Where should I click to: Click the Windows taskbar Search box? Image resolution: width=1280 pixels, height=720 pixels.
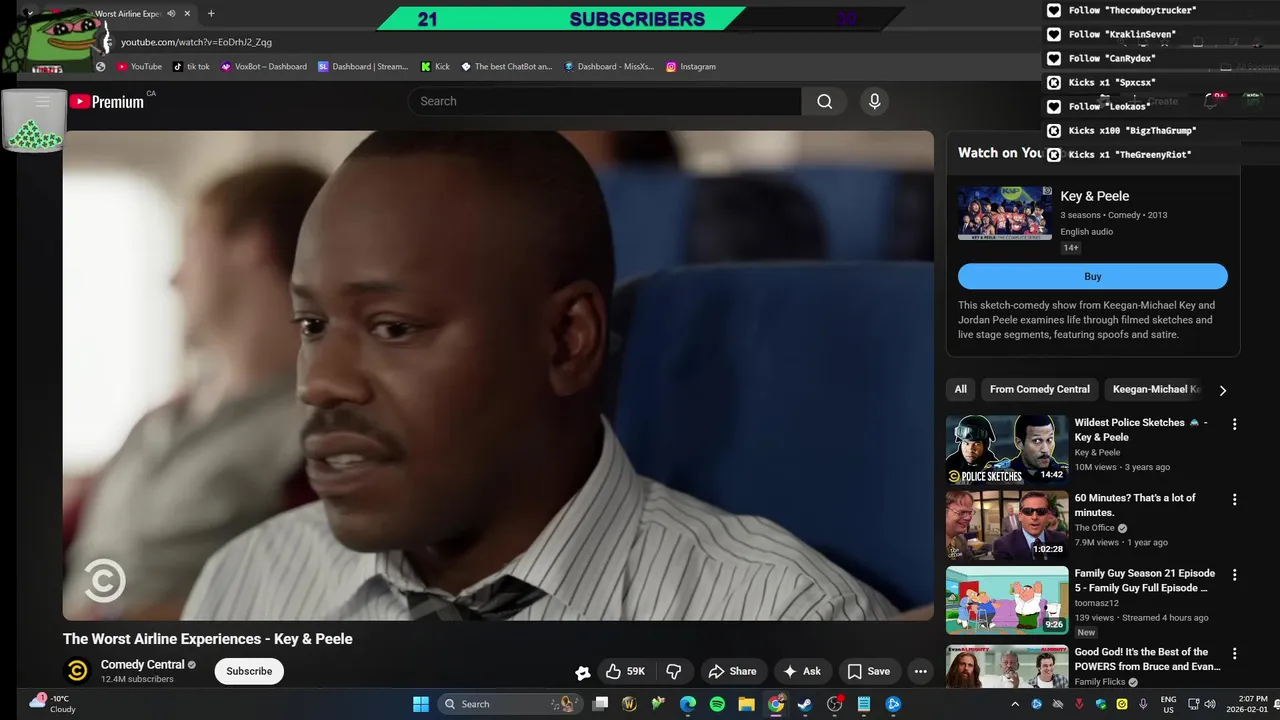click(x=509, y=704)
